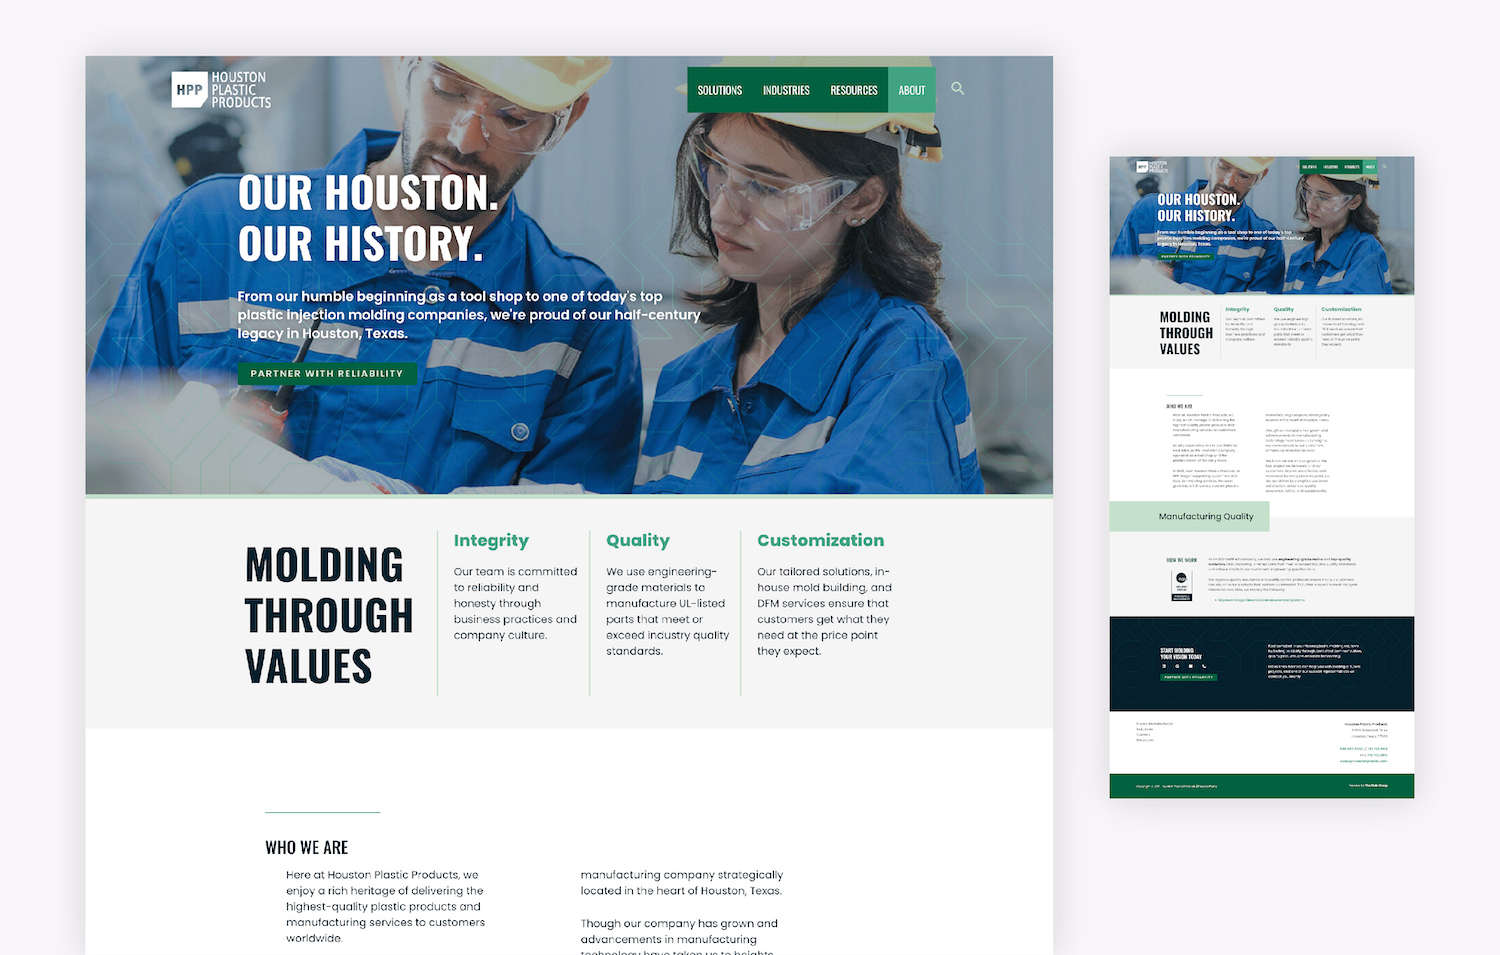Click the phone icon in small preview footer banner
The width and height of the screenshot is (1500, 955).
click(1204, 666)
